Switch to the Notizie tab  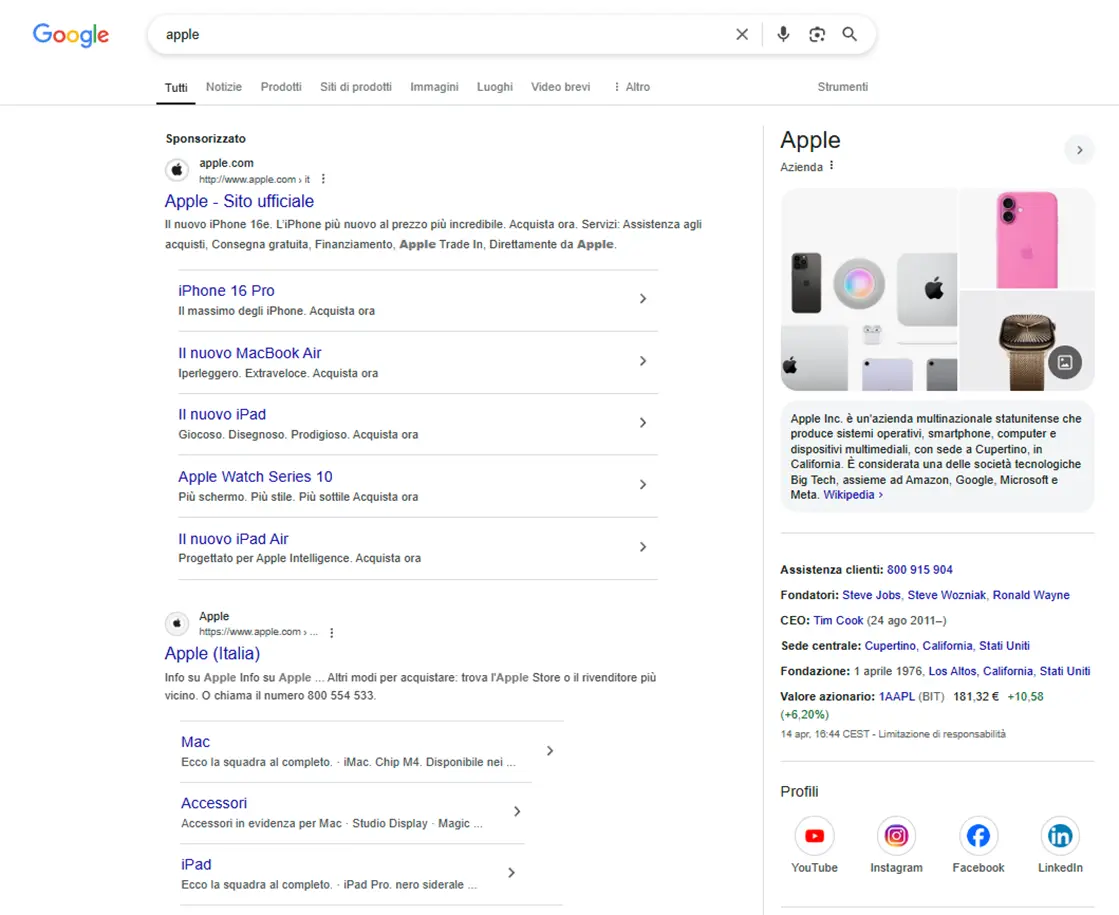point(223,87)
